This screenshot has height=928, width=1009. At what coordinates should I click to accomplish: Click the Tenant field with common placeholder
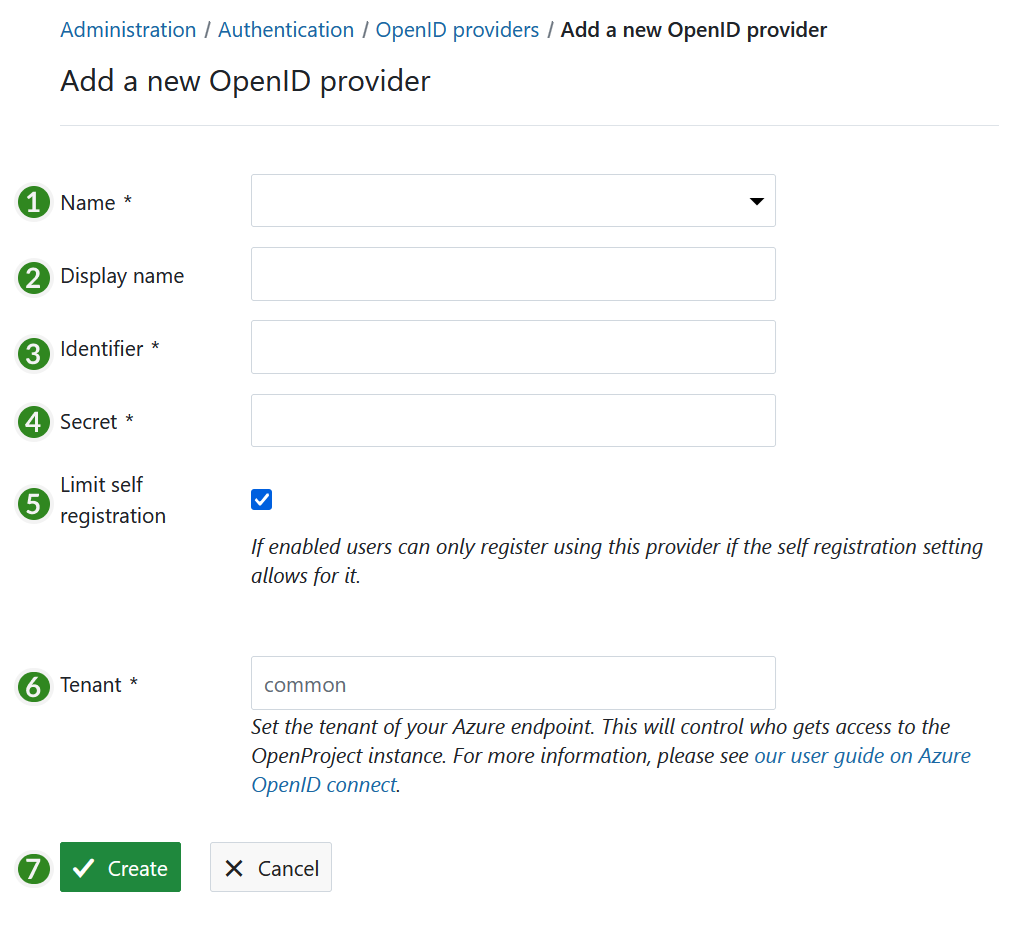(513, 684)
